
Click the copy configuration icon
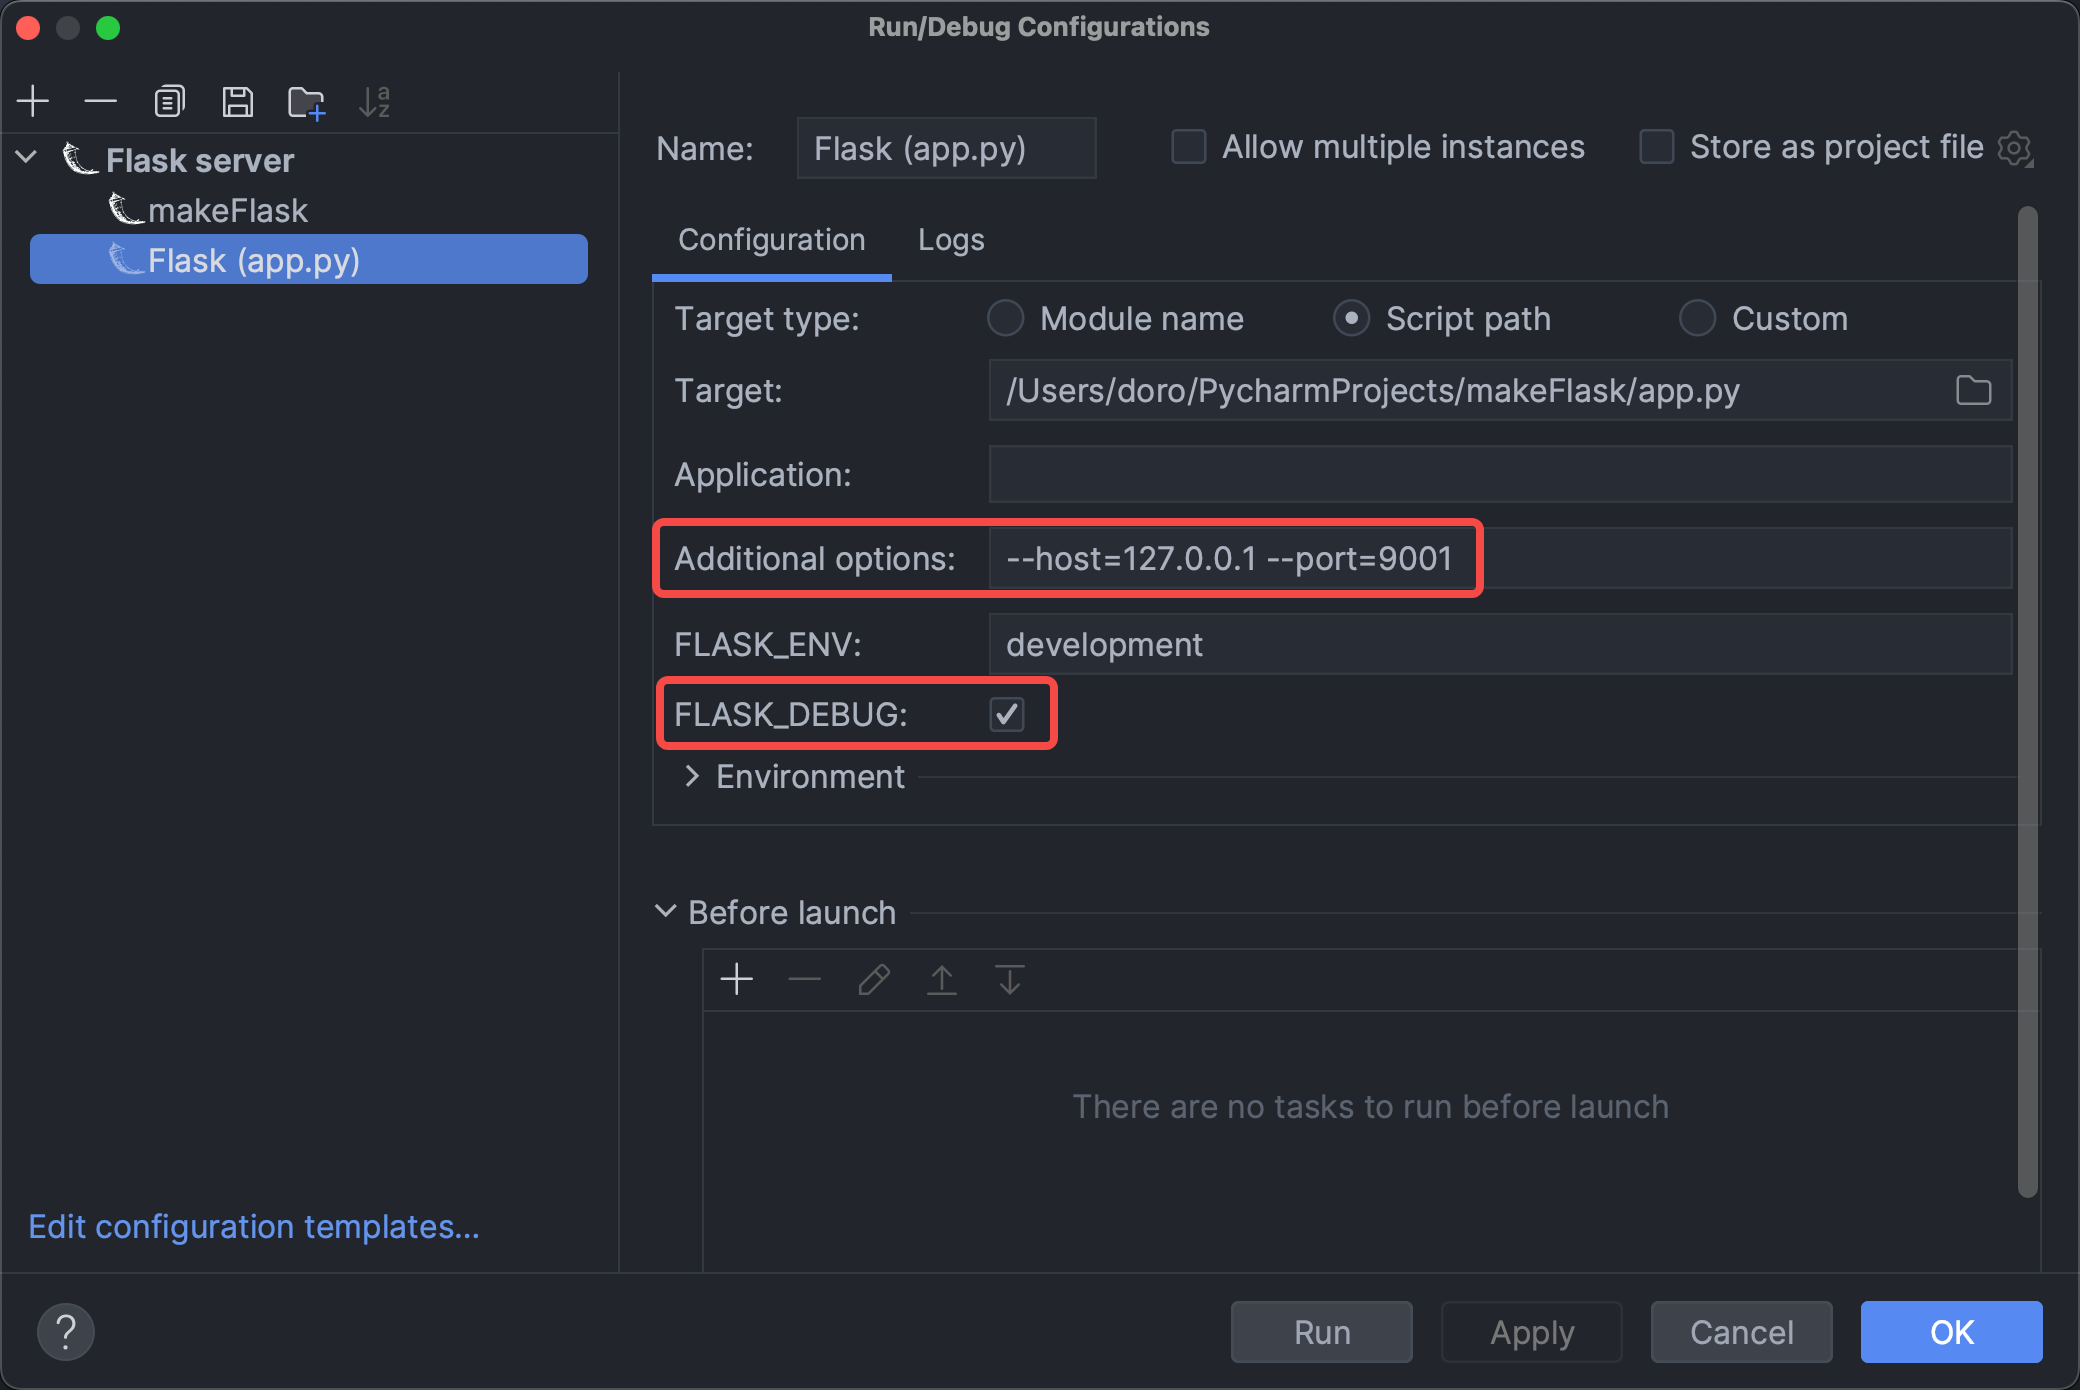click(169, 101)
